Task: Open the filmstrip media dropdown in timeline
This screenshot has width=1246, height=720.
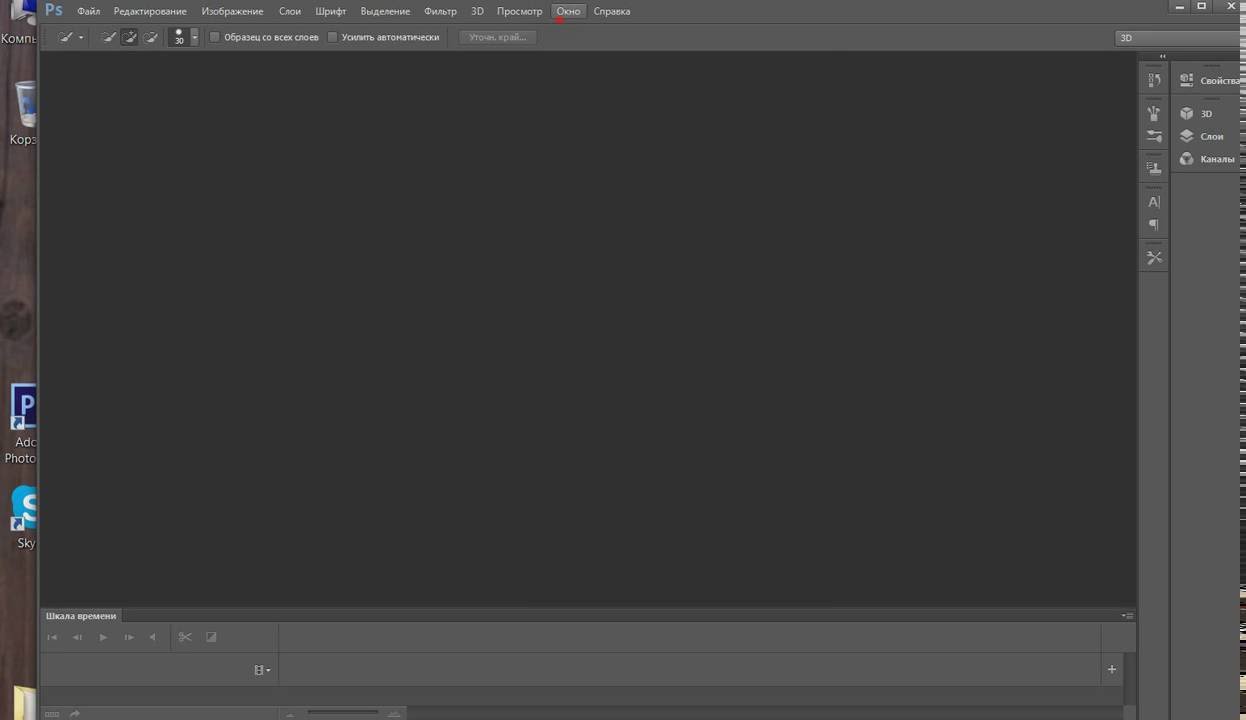Action: coord(262,670)
